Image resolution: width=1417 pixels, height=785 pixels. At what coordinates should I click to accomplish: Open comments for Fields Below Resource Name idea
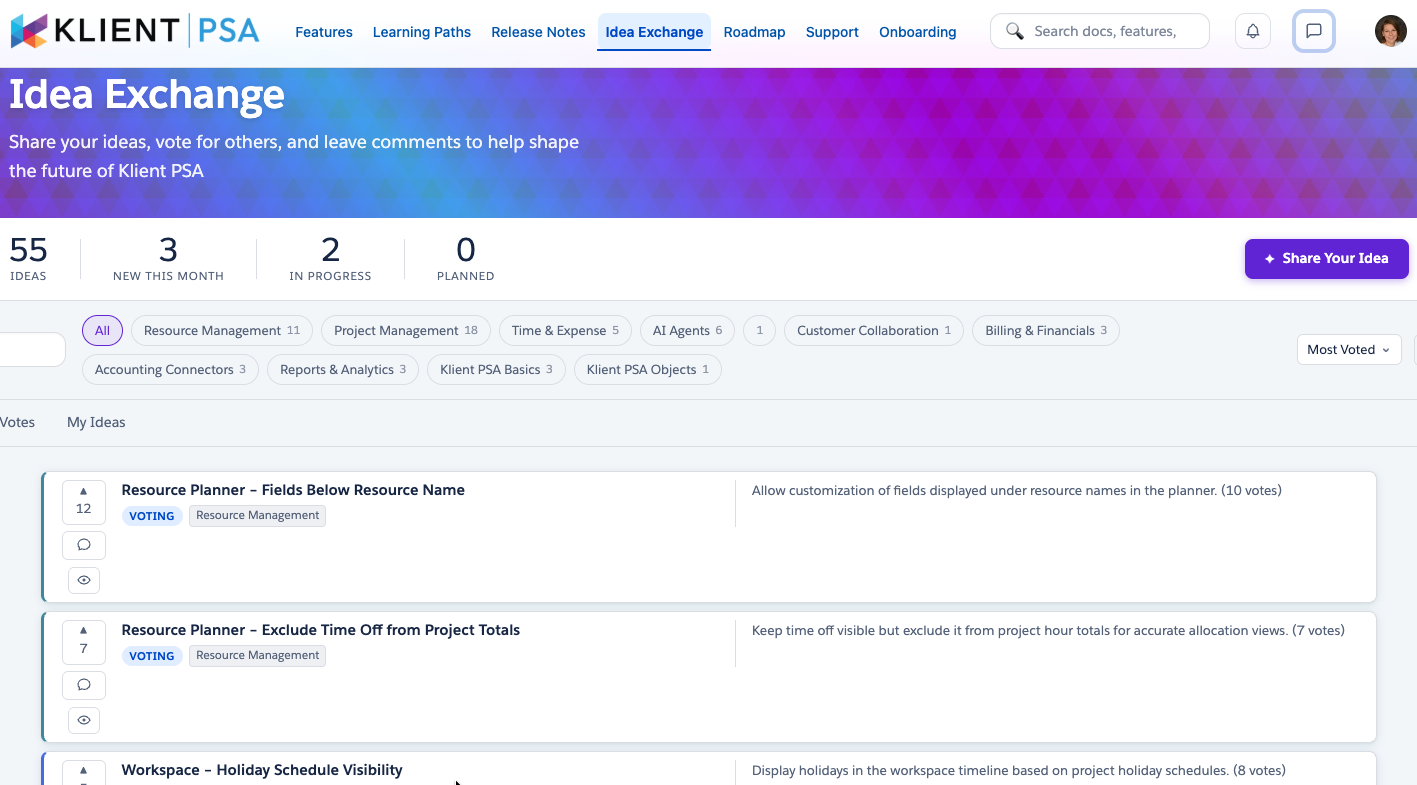[84, 545]
